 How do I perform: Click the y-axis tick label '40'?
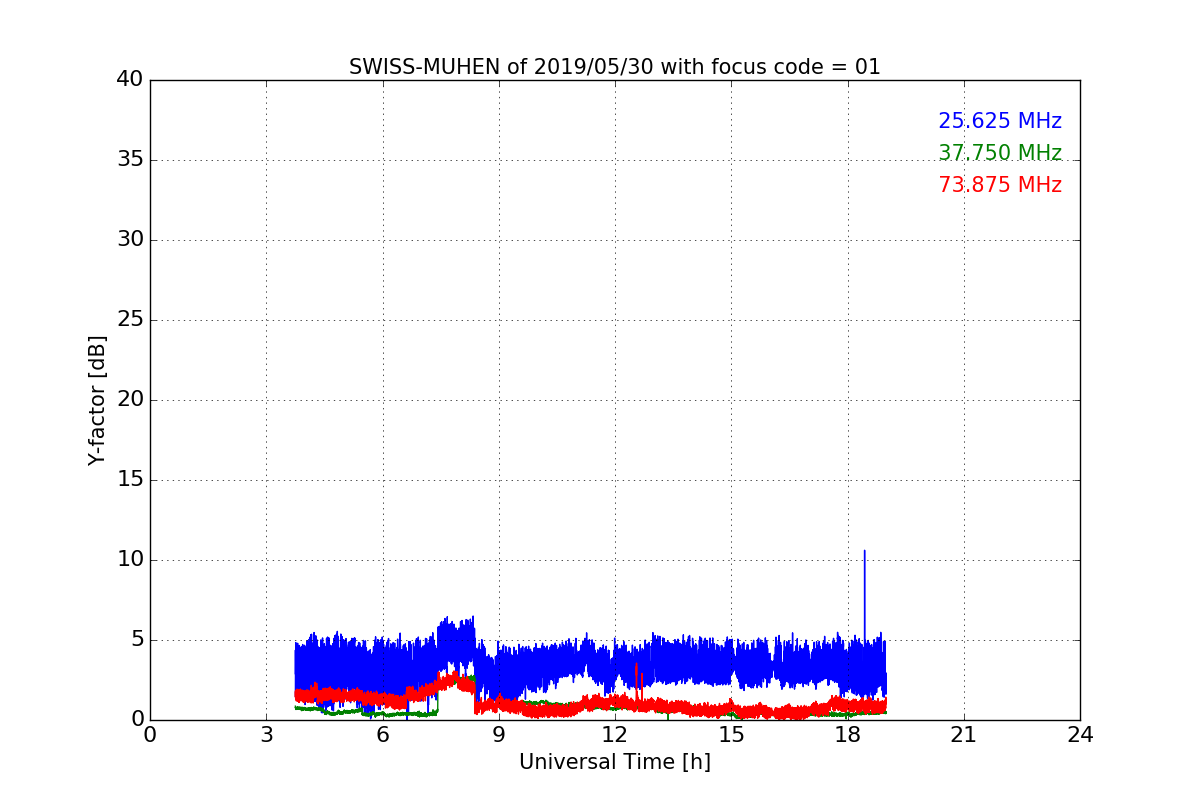(x=130, y=80)
